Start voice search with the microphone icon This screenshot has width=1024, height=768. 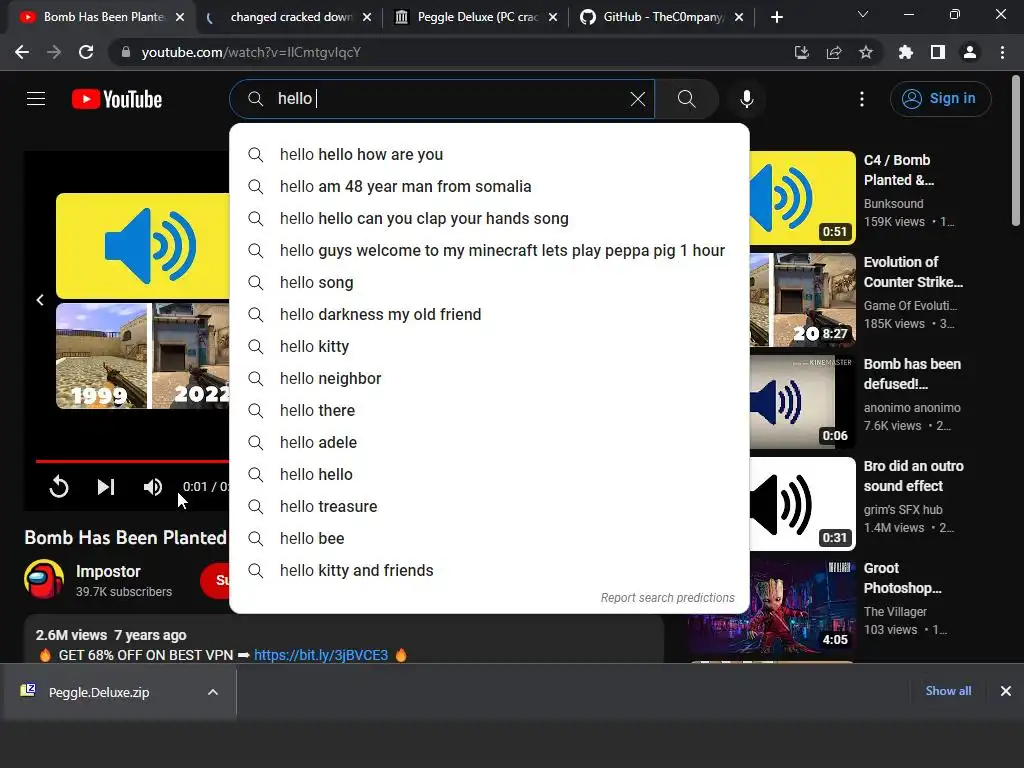(746, 99)
